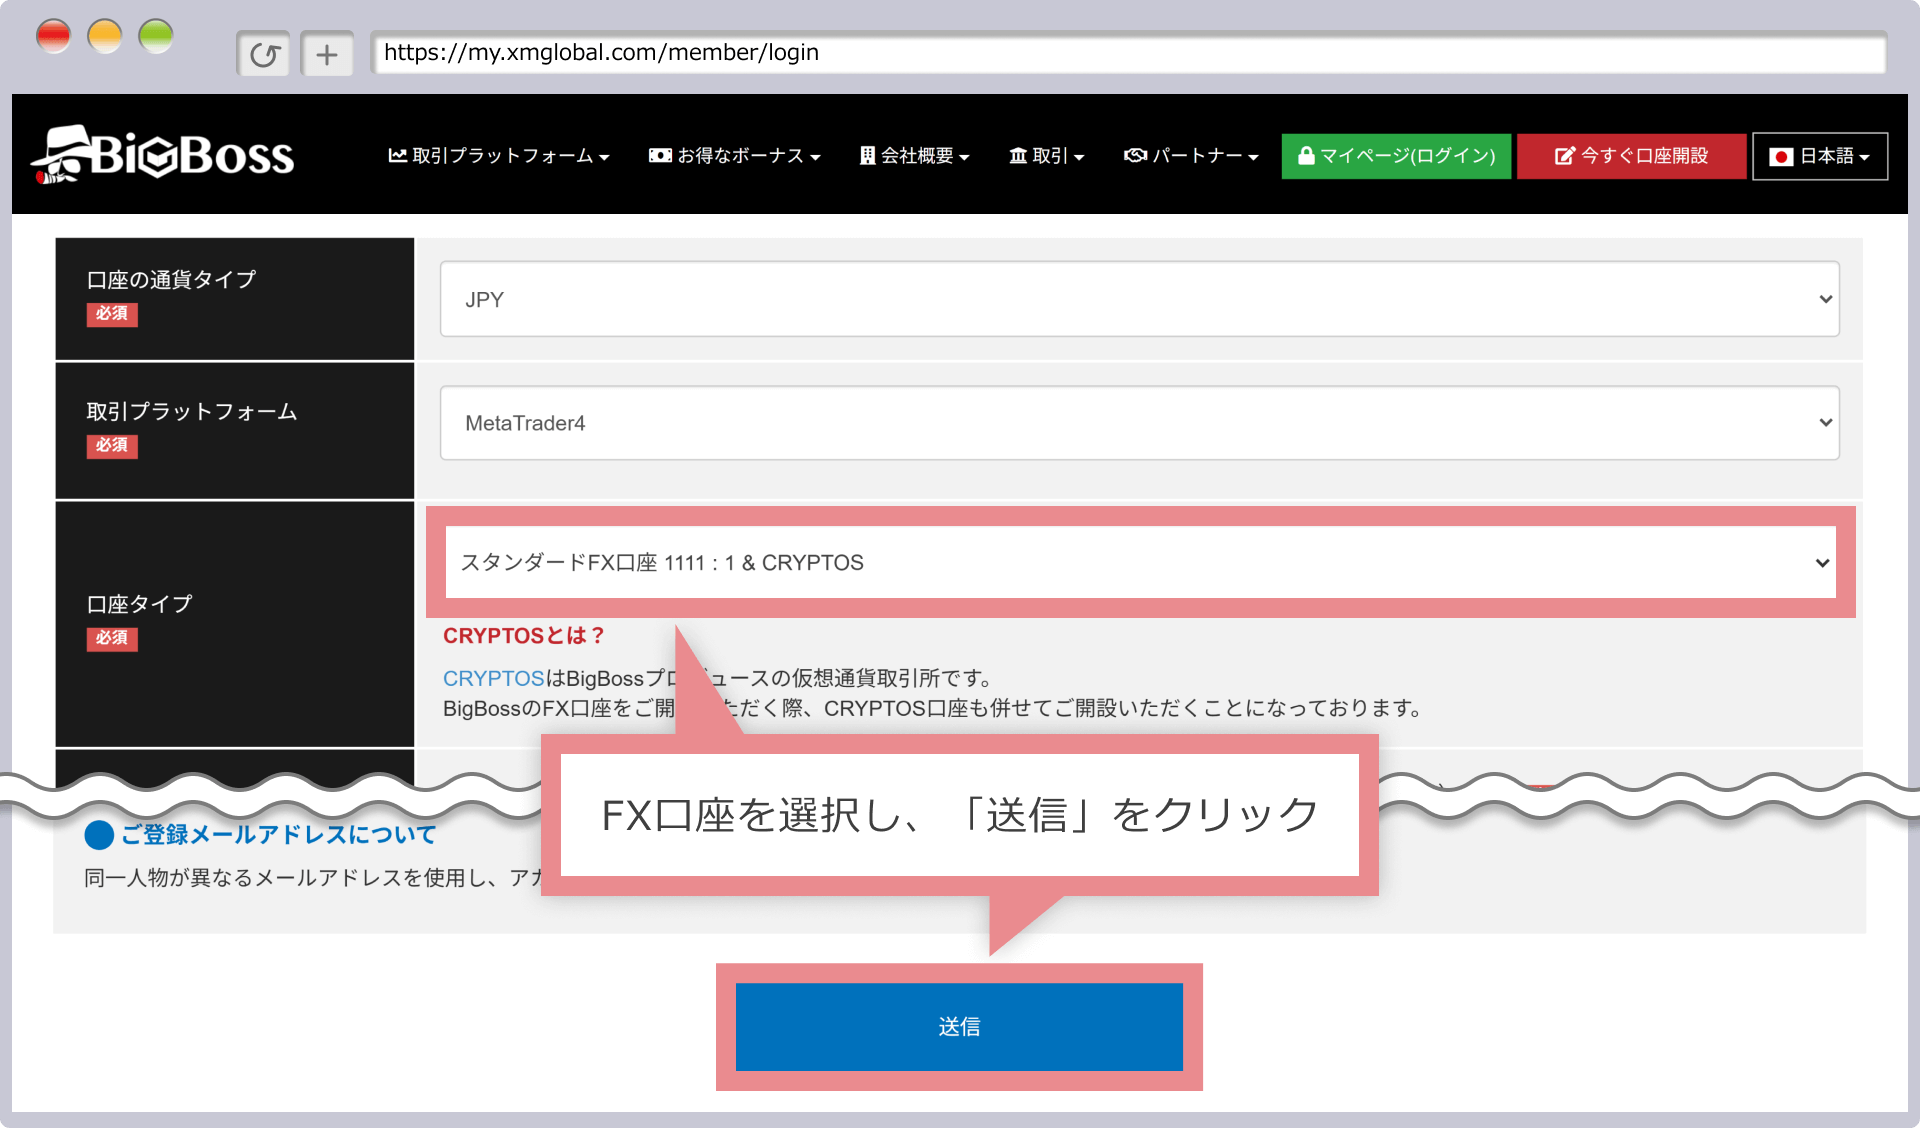Open the 日本語 language selector
The height and width of the screenshot is (1128, 1920).
1820,156
